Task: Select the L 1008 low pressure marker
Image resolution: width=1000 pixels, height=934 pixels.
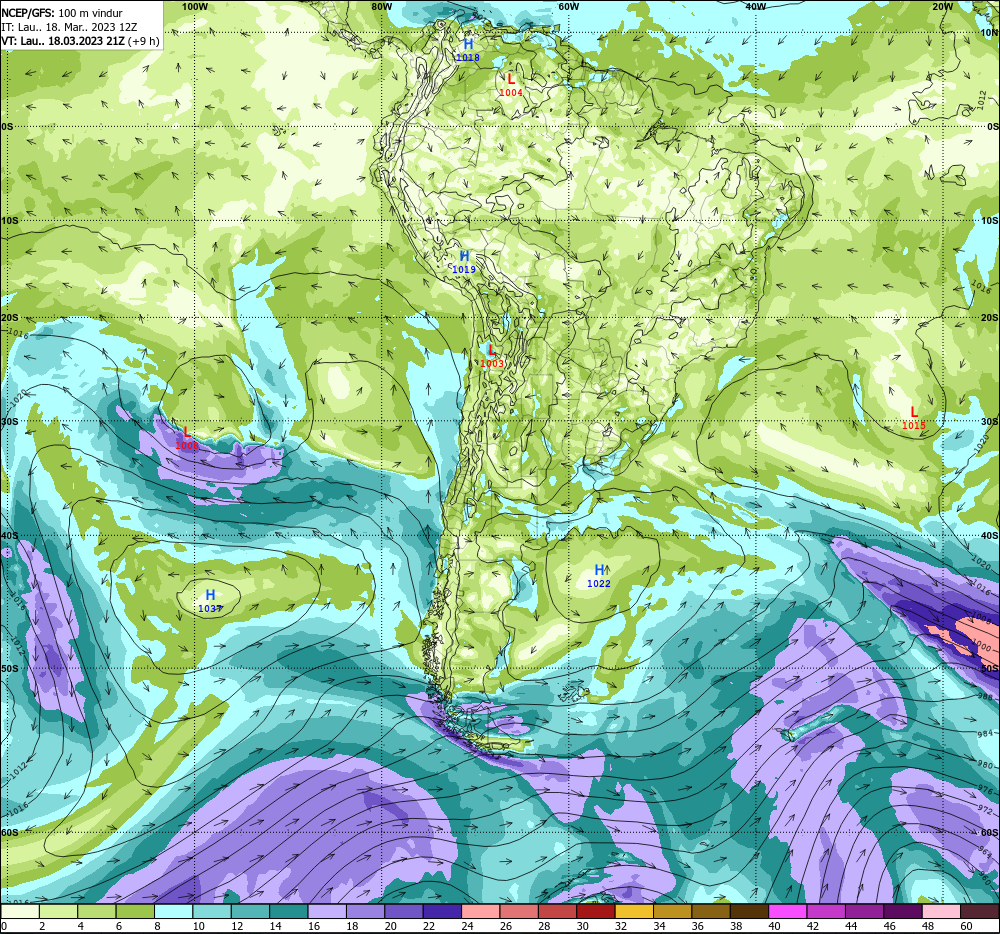Action: pos(187,438)
